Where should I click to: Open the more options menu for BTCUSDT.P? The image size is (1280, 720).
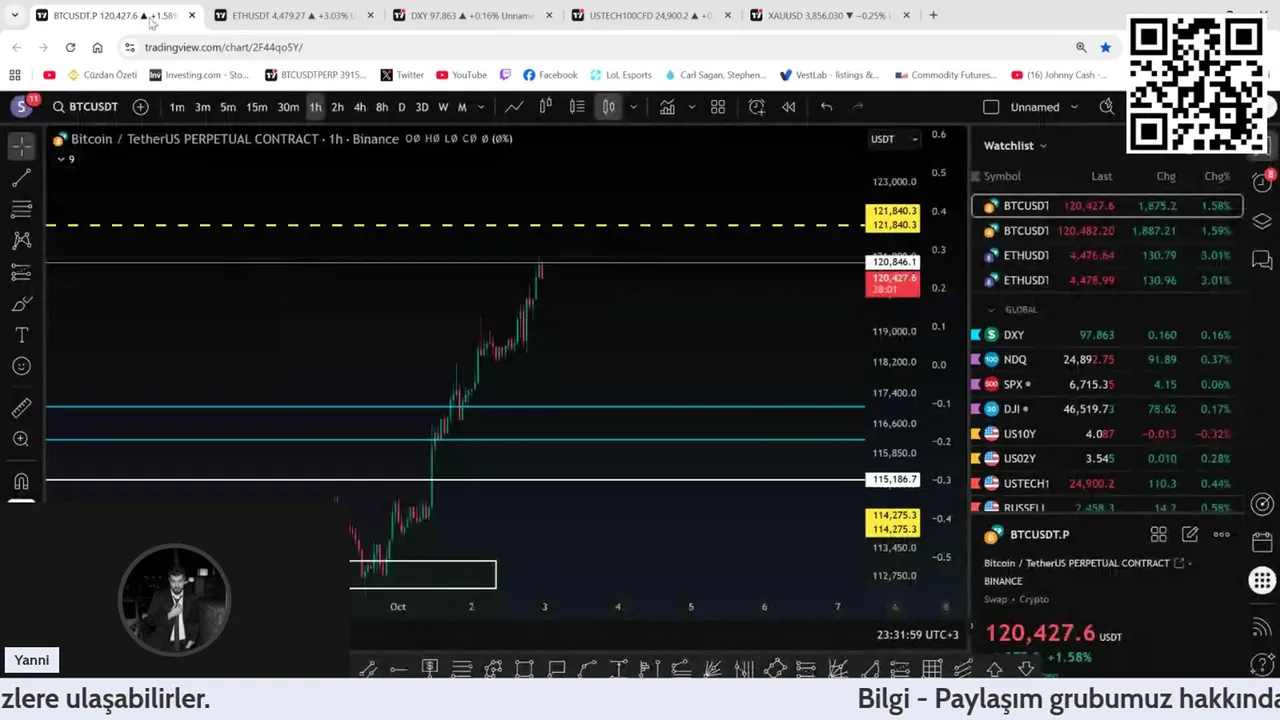coord(1221,535)
